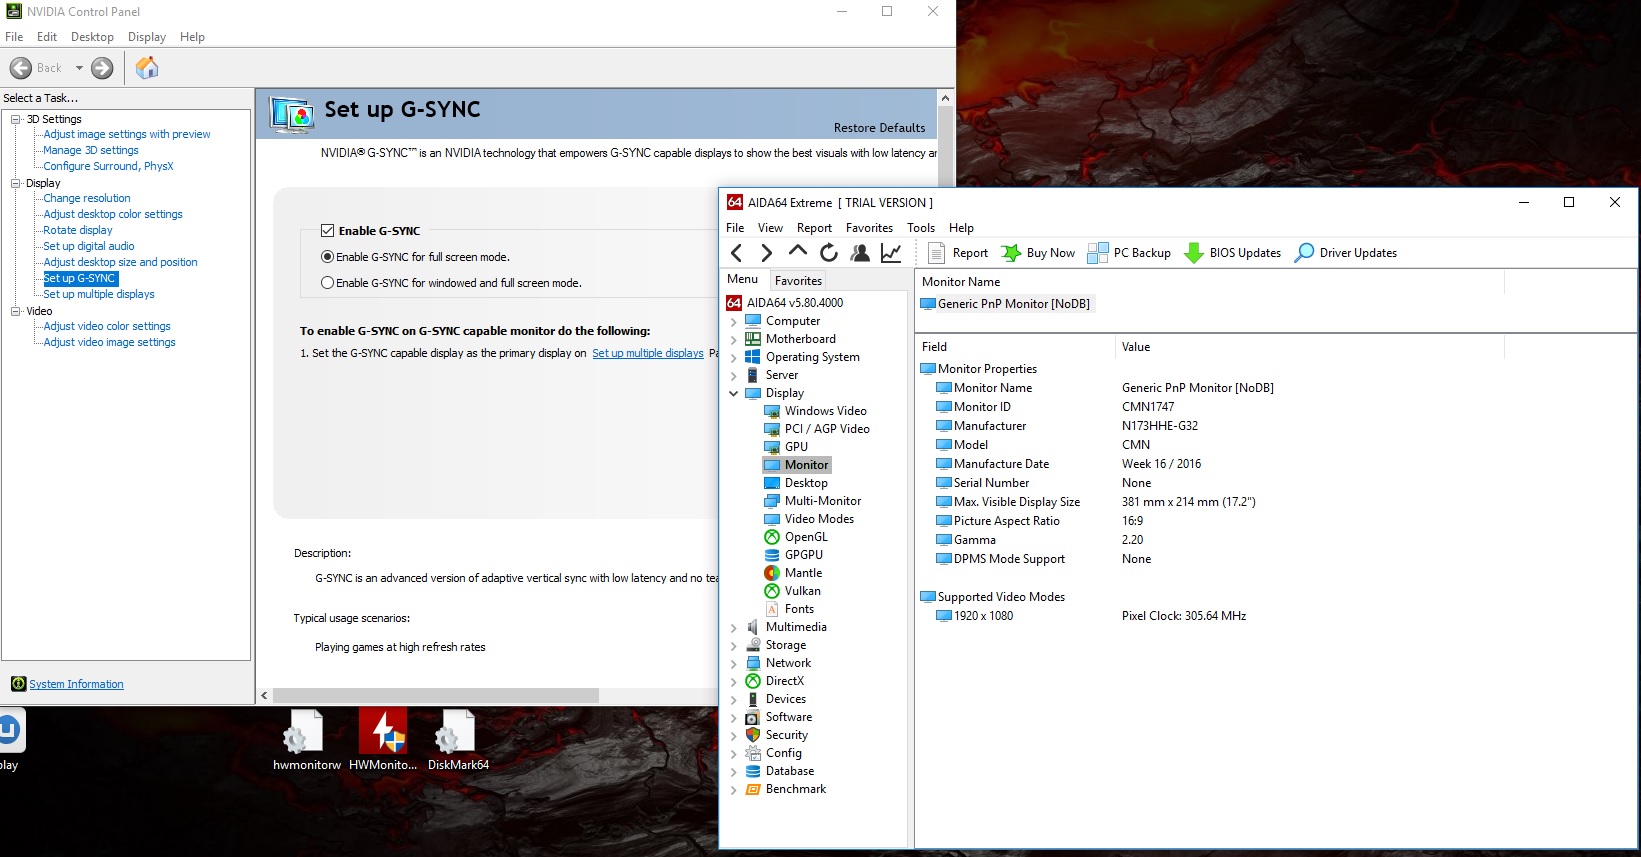Expand Operating System node in AIDA64
This screenshot has height=857, width=1641.
click(734, 358)
